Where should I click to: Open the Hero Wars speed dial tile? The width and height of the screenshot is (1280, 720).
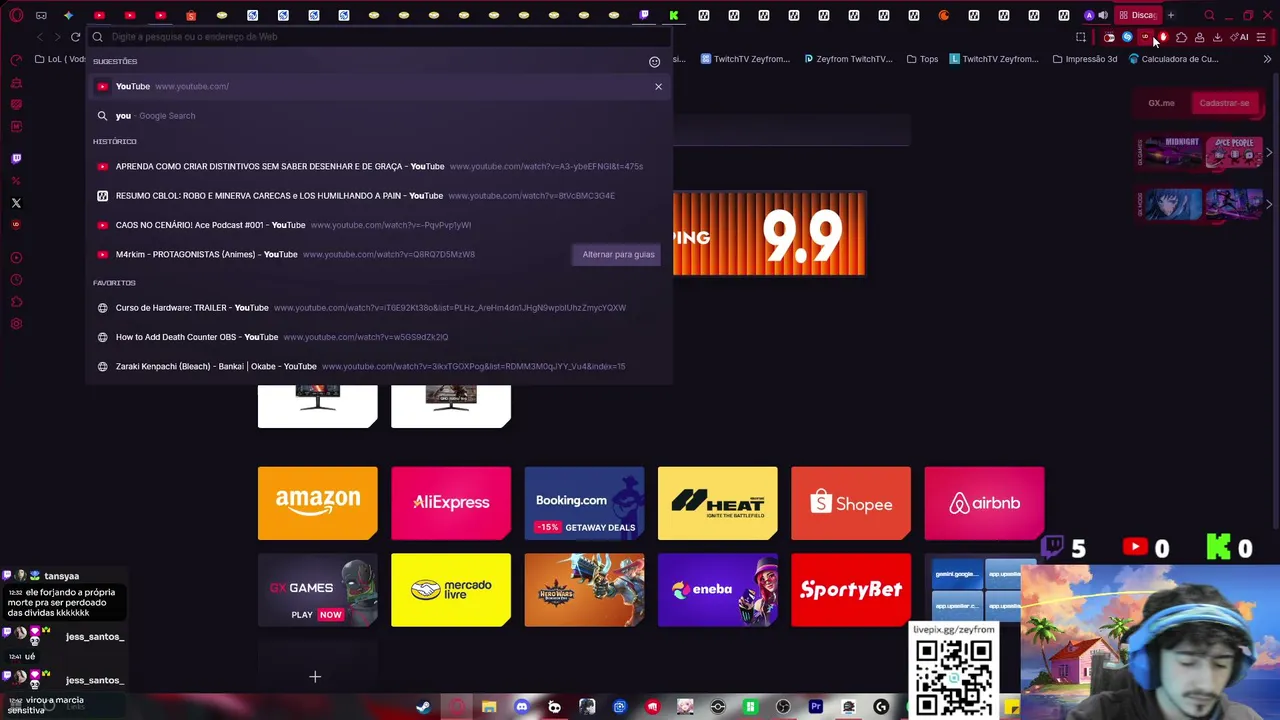(x=584, y=590)
